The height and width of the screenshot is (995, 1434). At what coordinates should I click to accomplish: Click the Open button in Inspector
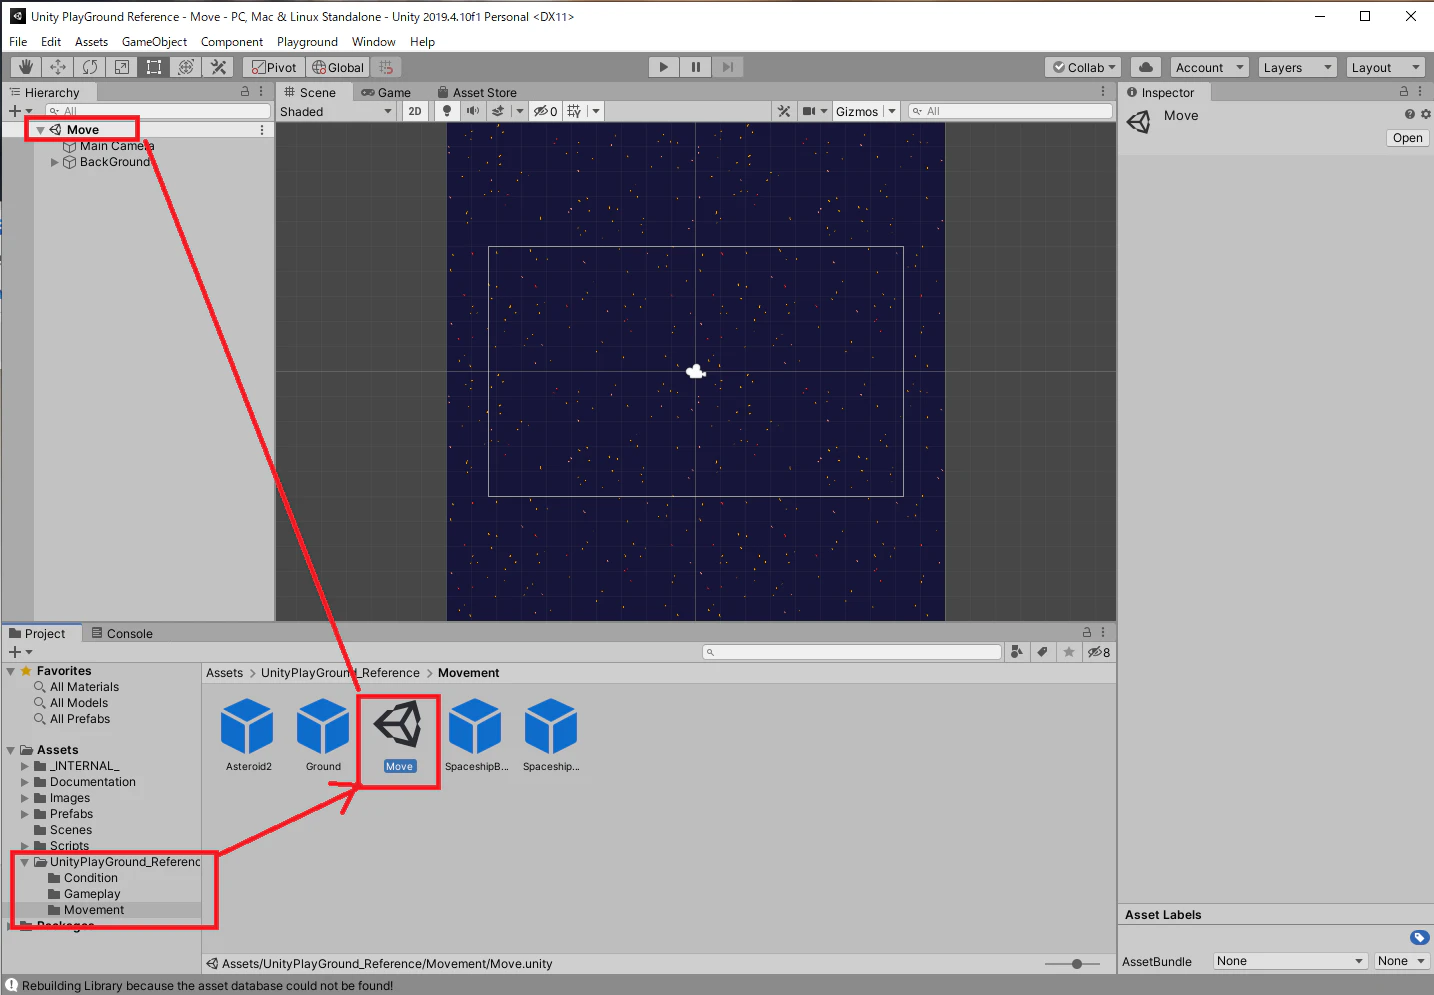1408,138
